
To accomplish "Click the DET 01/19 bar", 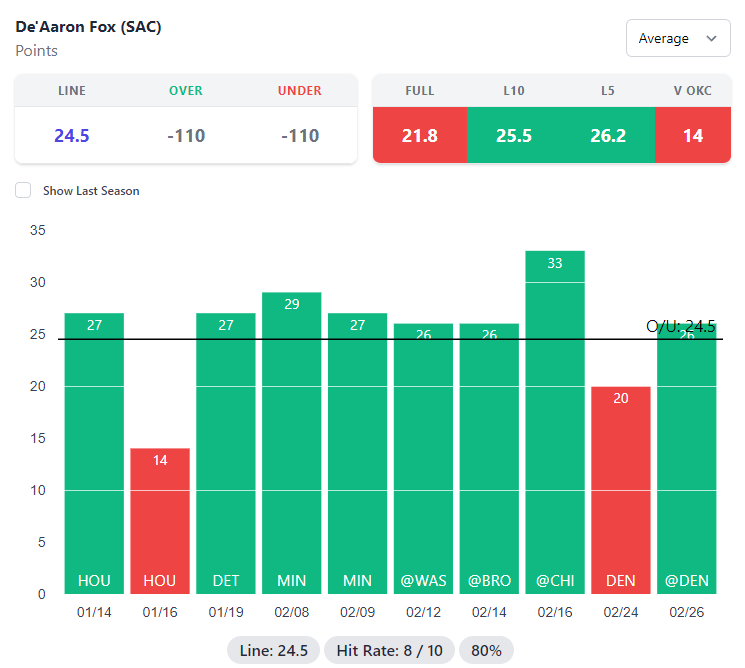I will click(x=226, y=453).
